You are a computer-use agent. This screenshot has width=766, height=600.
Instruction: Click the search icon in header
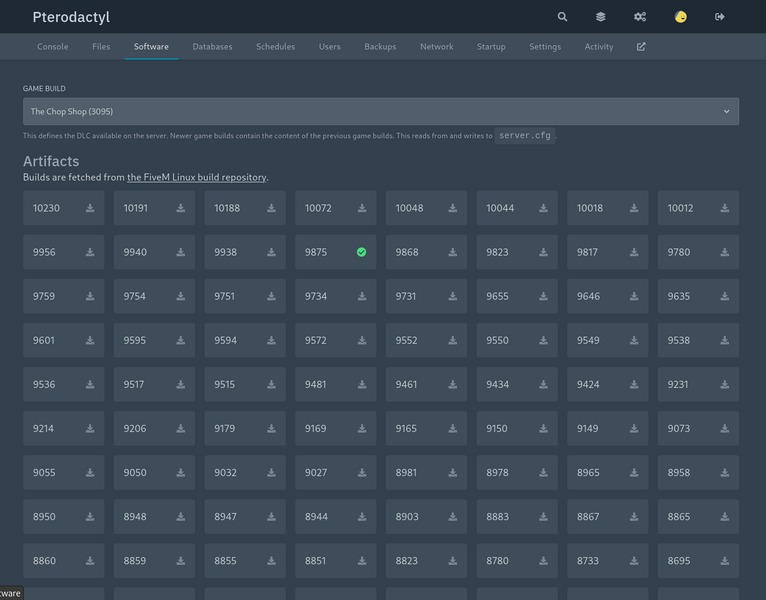point(562,17)
